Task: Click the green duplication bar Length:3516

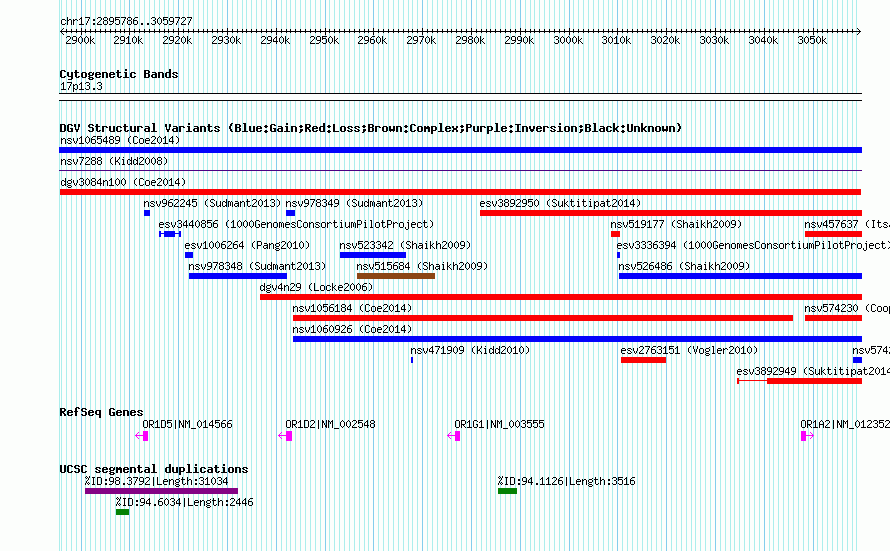Action: (507, 491)
